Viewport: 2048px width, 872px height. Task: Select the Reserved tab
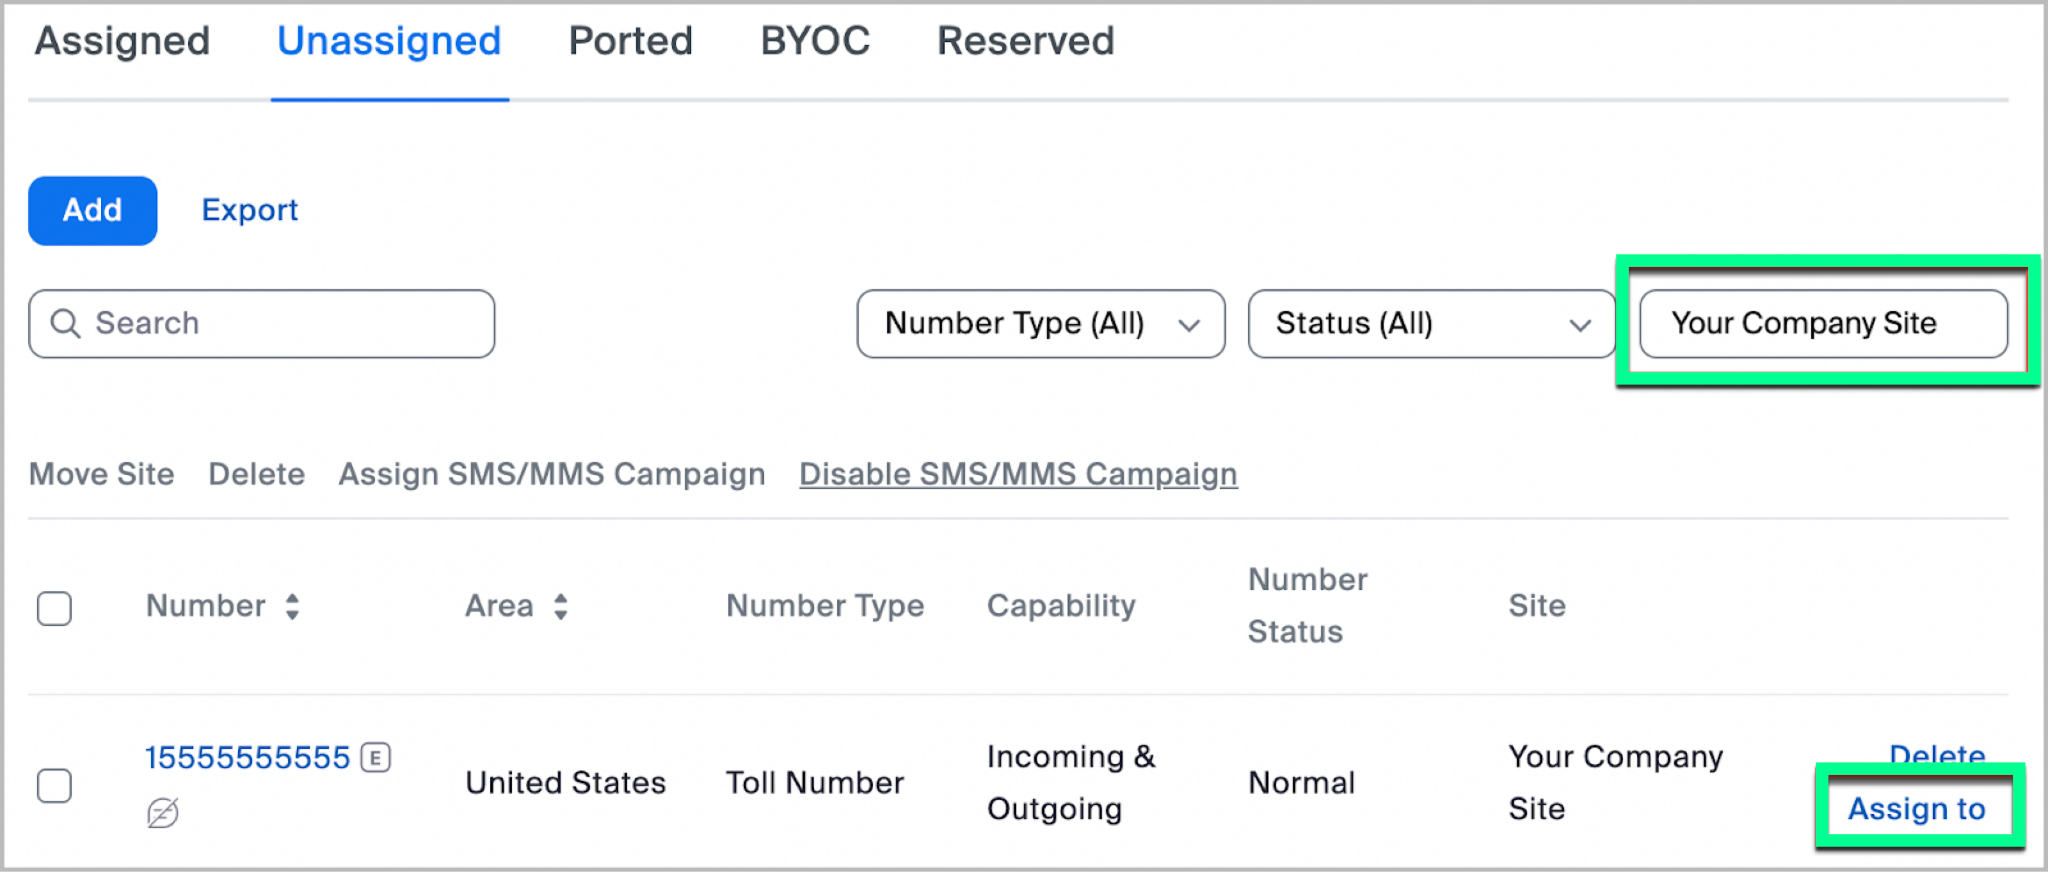(1025, 42)
